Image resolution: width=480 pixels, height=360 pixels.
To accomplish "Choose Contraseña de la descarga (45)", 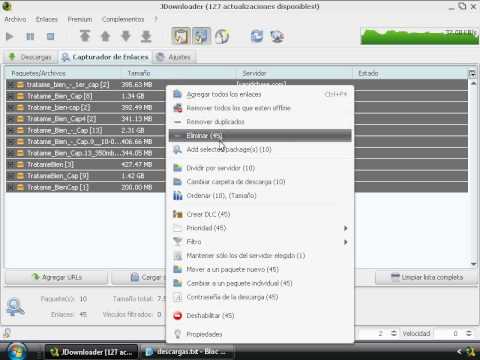I will pyautogui.click(x=260, y=297).
